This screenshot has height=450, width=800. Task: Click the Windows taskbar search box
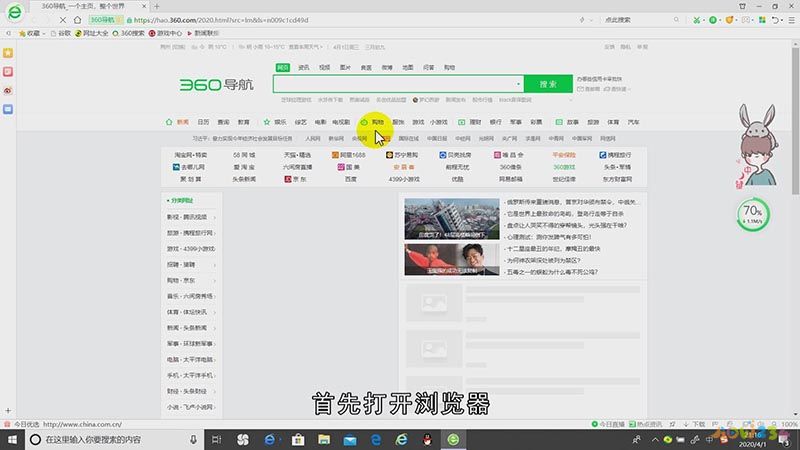point(114,439)
